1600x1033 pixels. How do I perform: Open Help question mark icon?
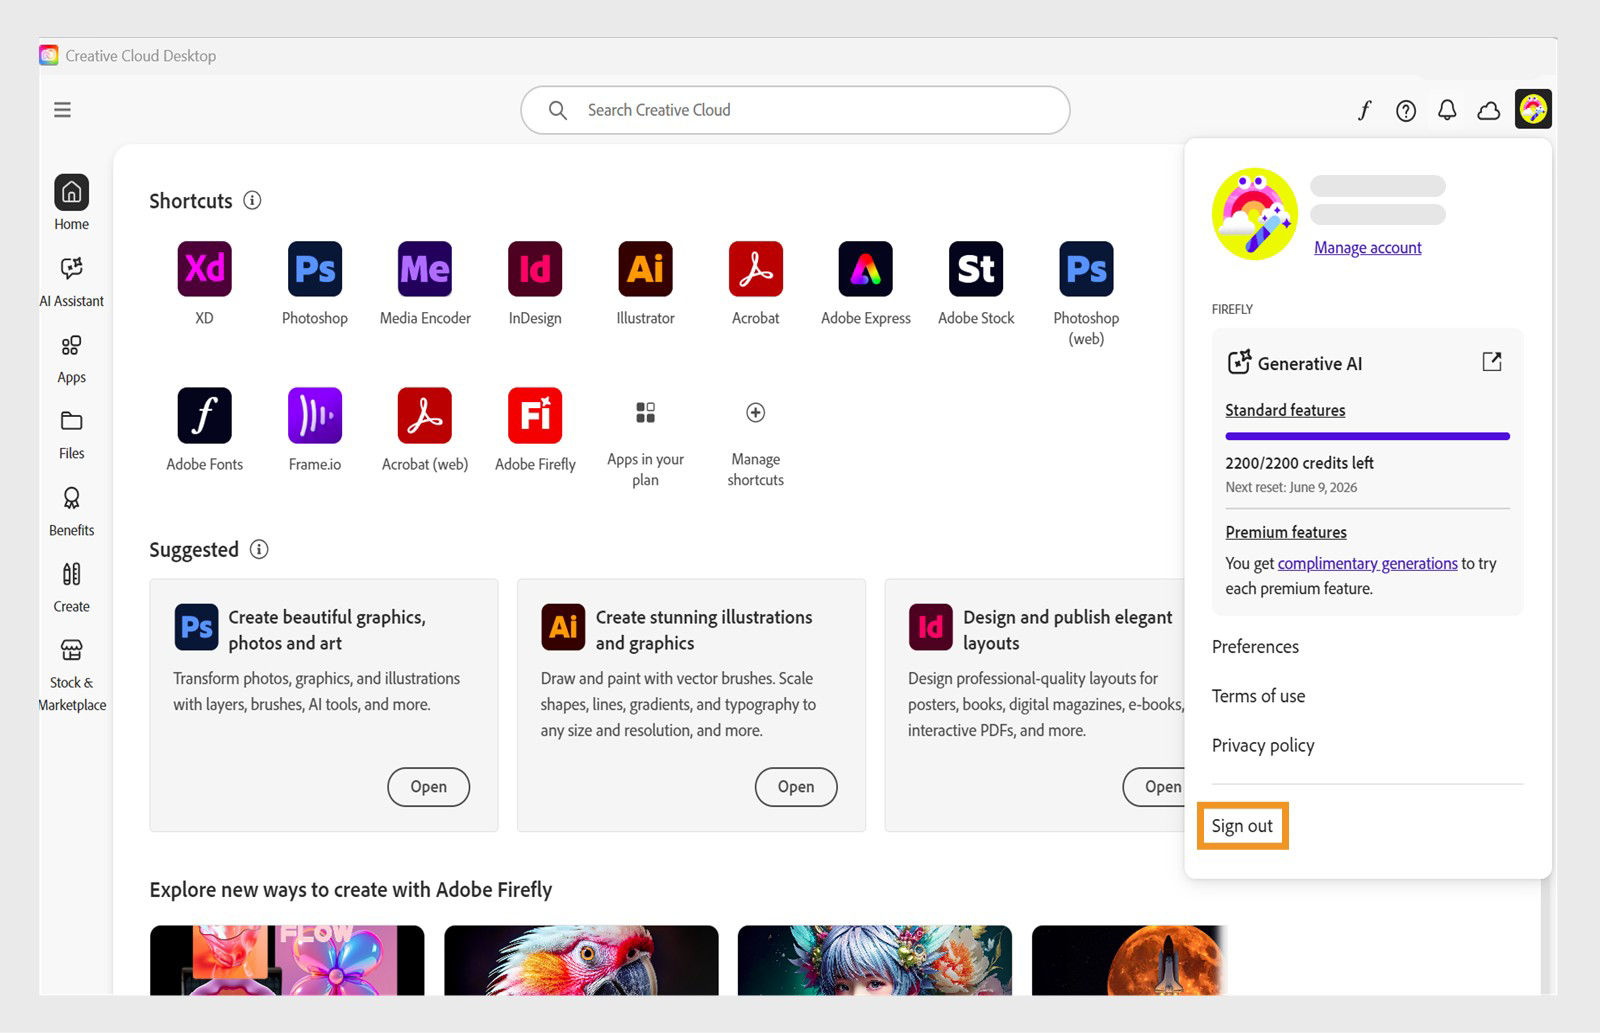point(1406,111)
